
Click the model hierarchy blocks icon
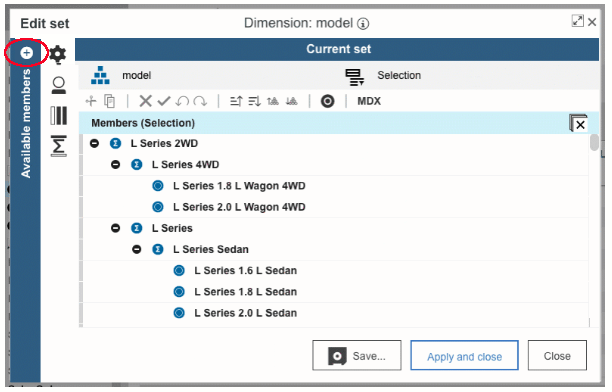100,75
